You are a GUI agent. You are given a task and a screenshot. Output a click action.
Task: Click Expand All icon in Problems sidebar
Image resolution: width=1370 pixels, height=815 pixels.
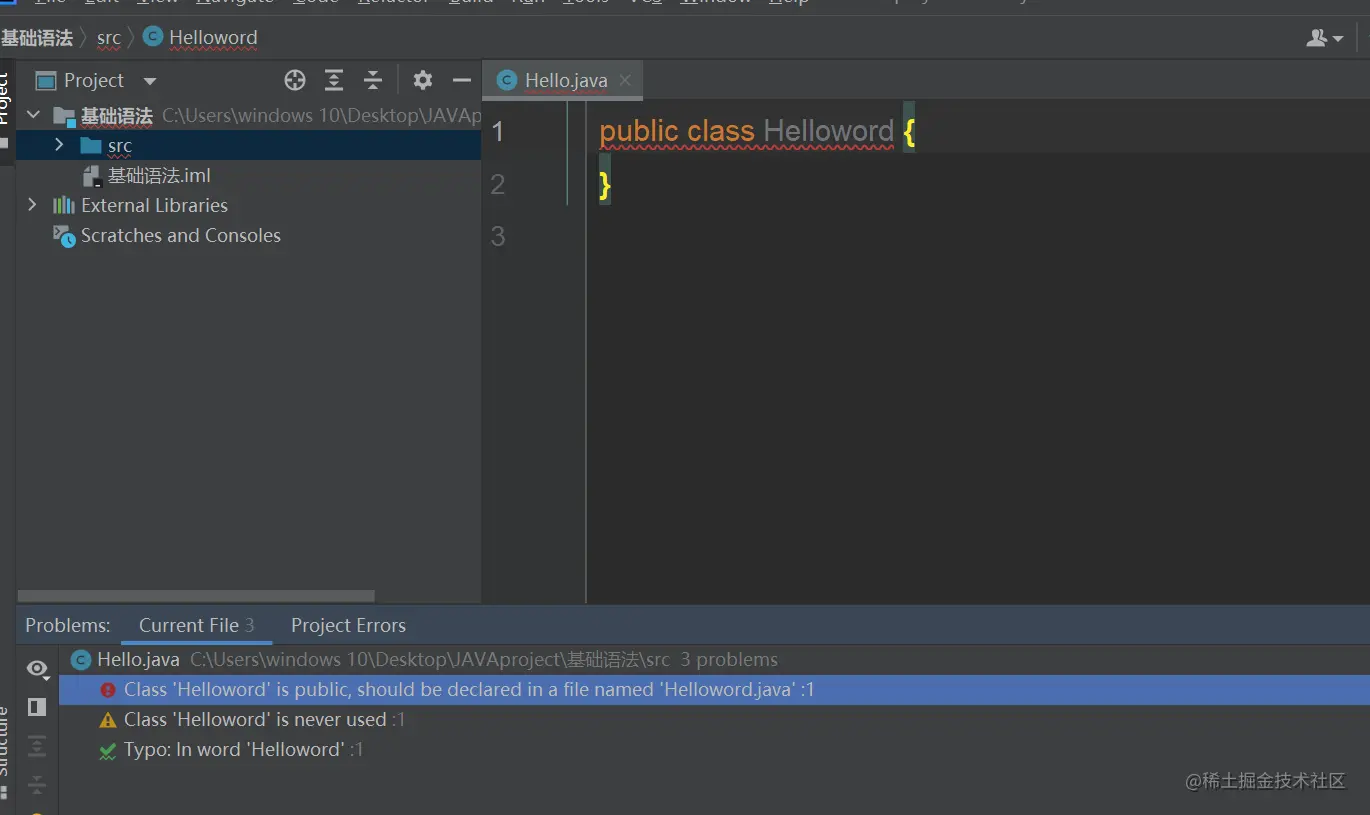click(37, 746)
